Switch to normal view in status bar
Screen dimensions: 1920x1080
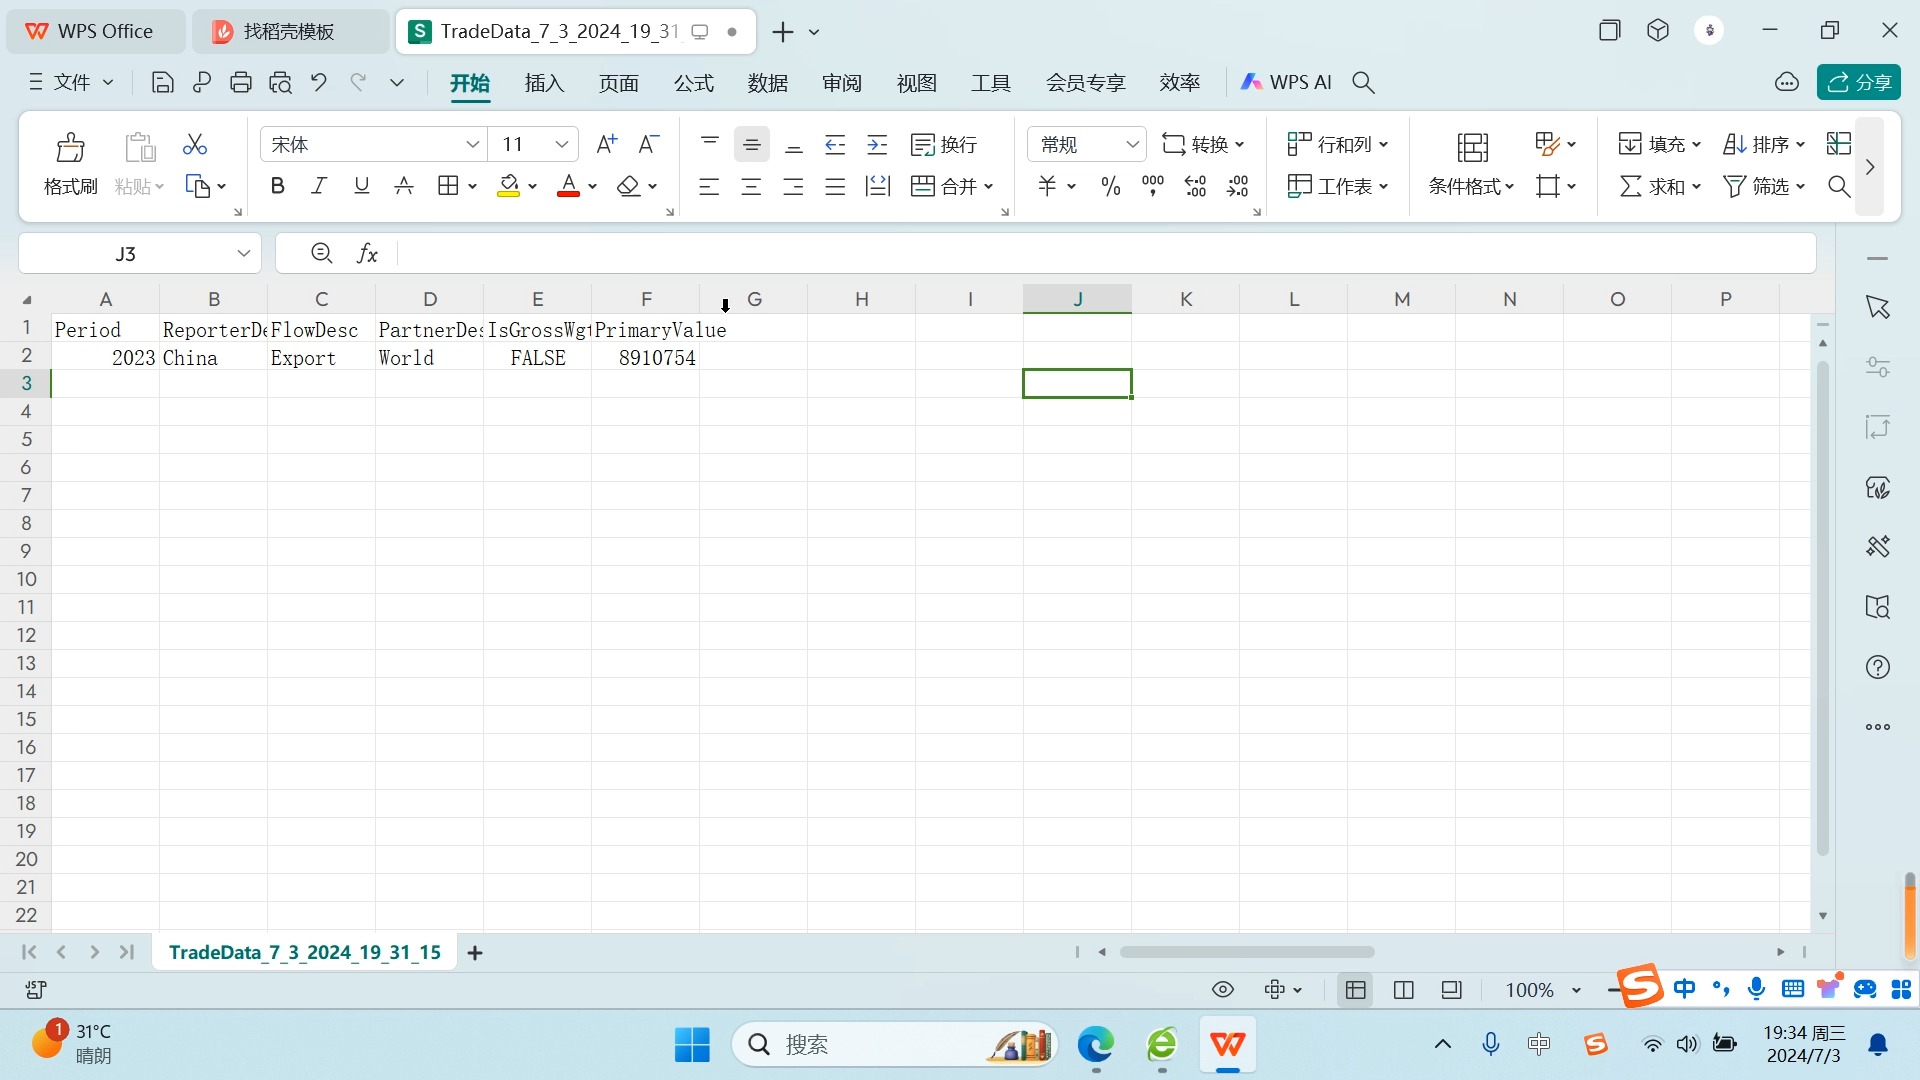pyautogui.click(x=1356, y=990)
